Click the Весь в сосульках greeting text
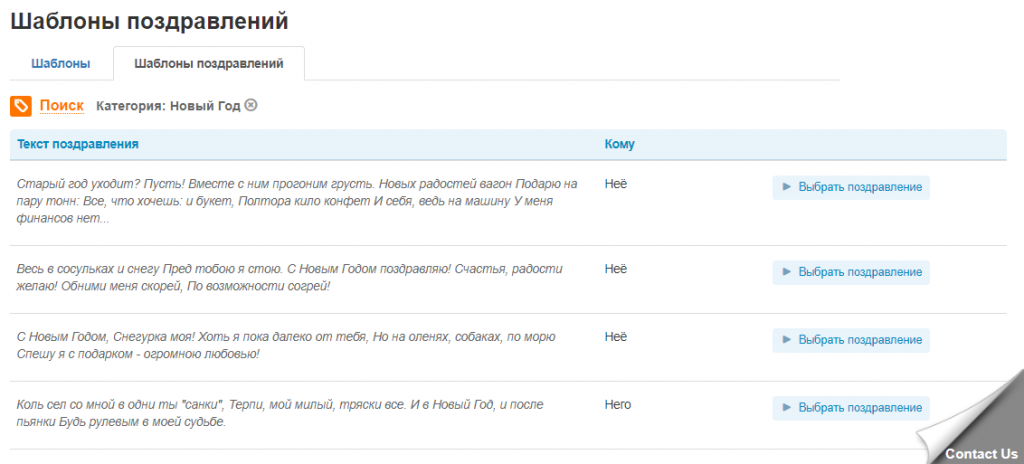This screenshot has width=1024, height=464. 290,277
